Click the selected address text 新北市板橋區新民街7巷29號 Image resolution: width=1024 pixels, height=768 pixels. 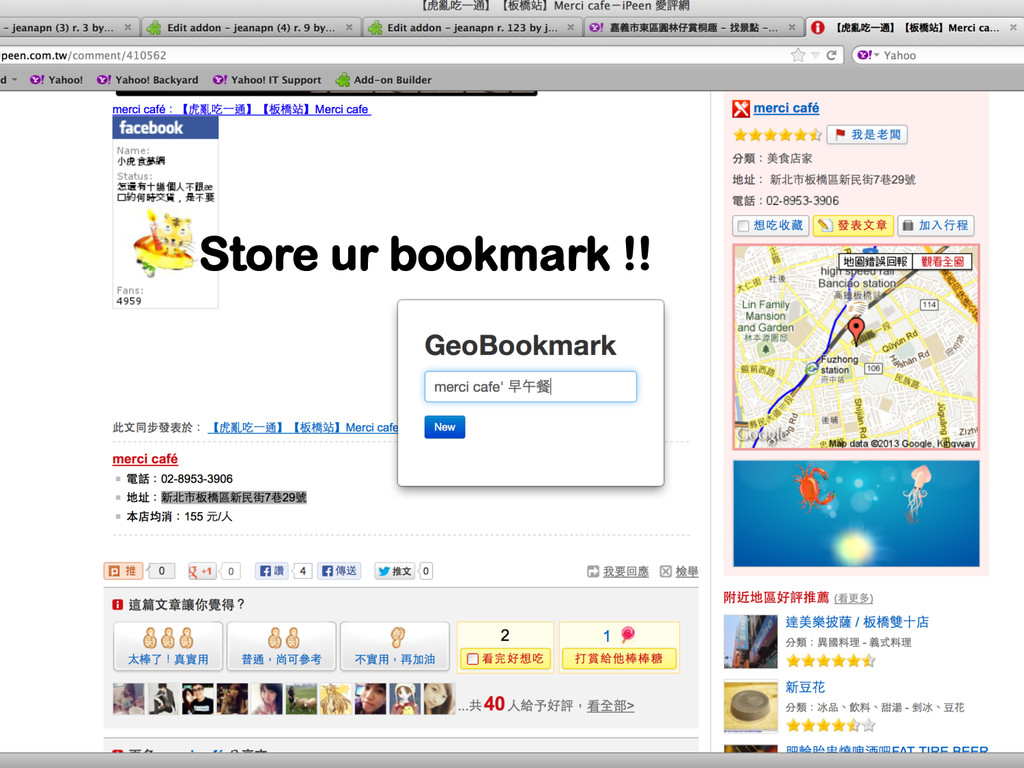(234, 498)
